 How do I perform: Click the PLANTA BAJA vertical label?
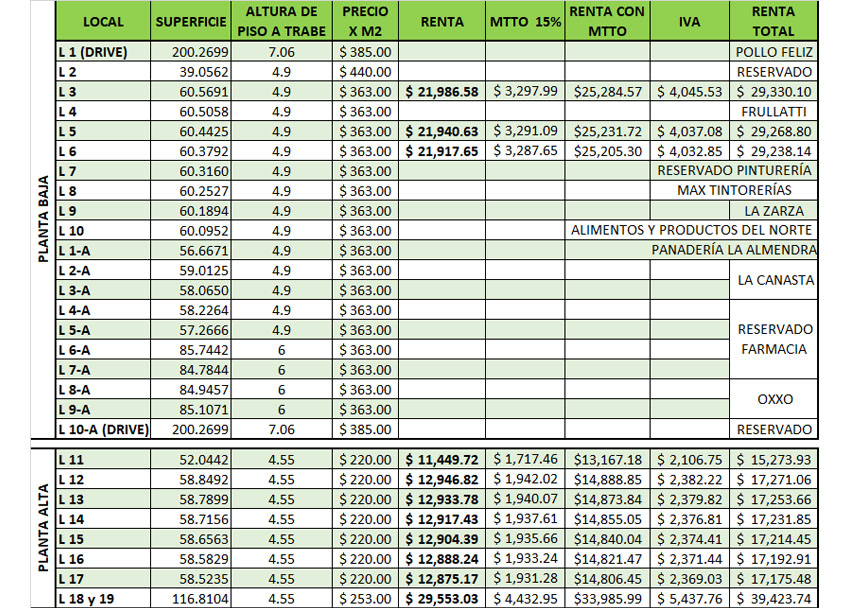pyautogui.click(x=43, y=219)
